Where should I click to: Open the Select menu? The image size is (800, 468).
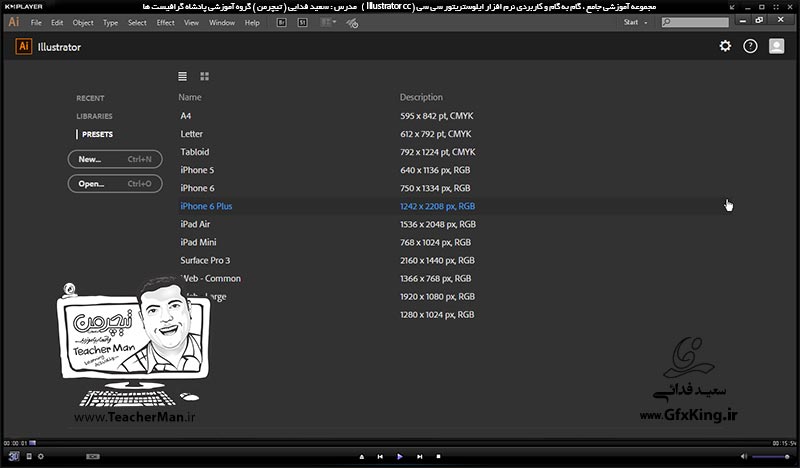137,22
